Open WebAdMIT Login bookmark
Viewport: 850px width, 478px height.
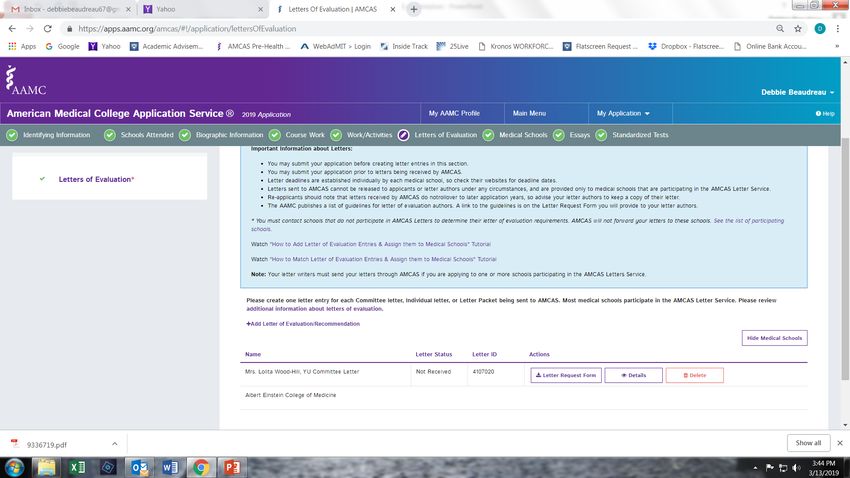[336, 47]
